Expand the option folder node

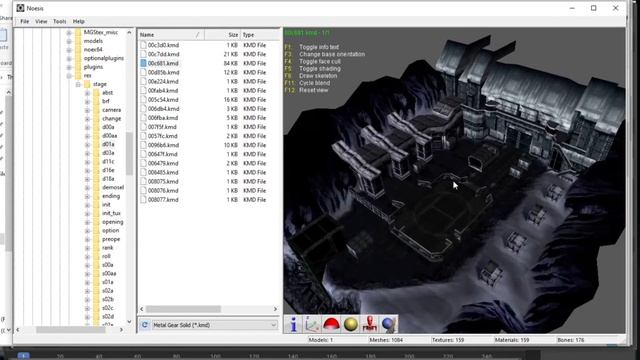point(87,231)
